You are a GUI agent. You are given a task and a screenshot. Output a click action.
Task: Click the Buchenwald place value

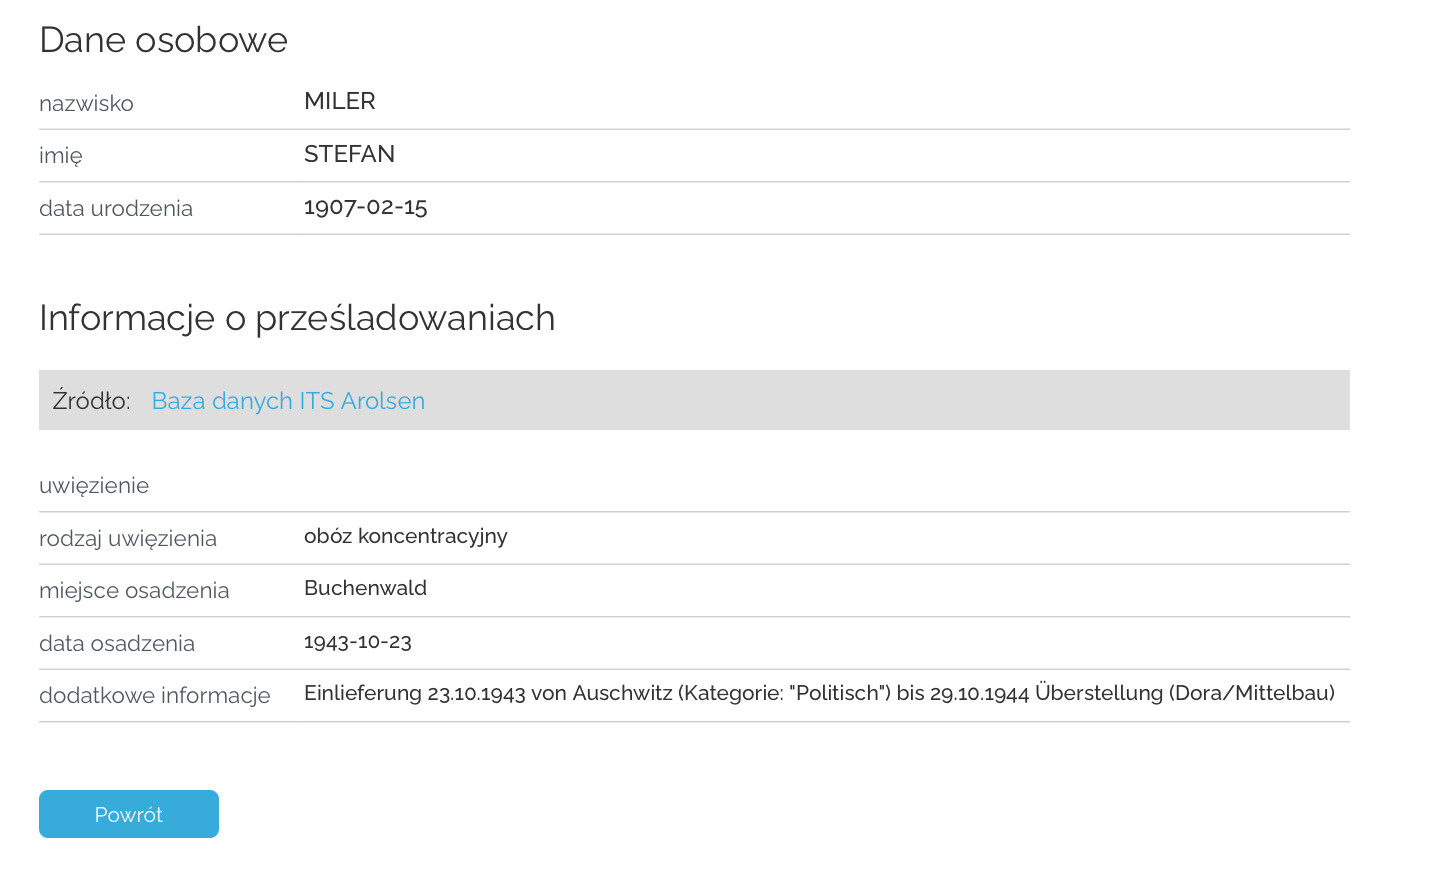(x=365, y=588)
